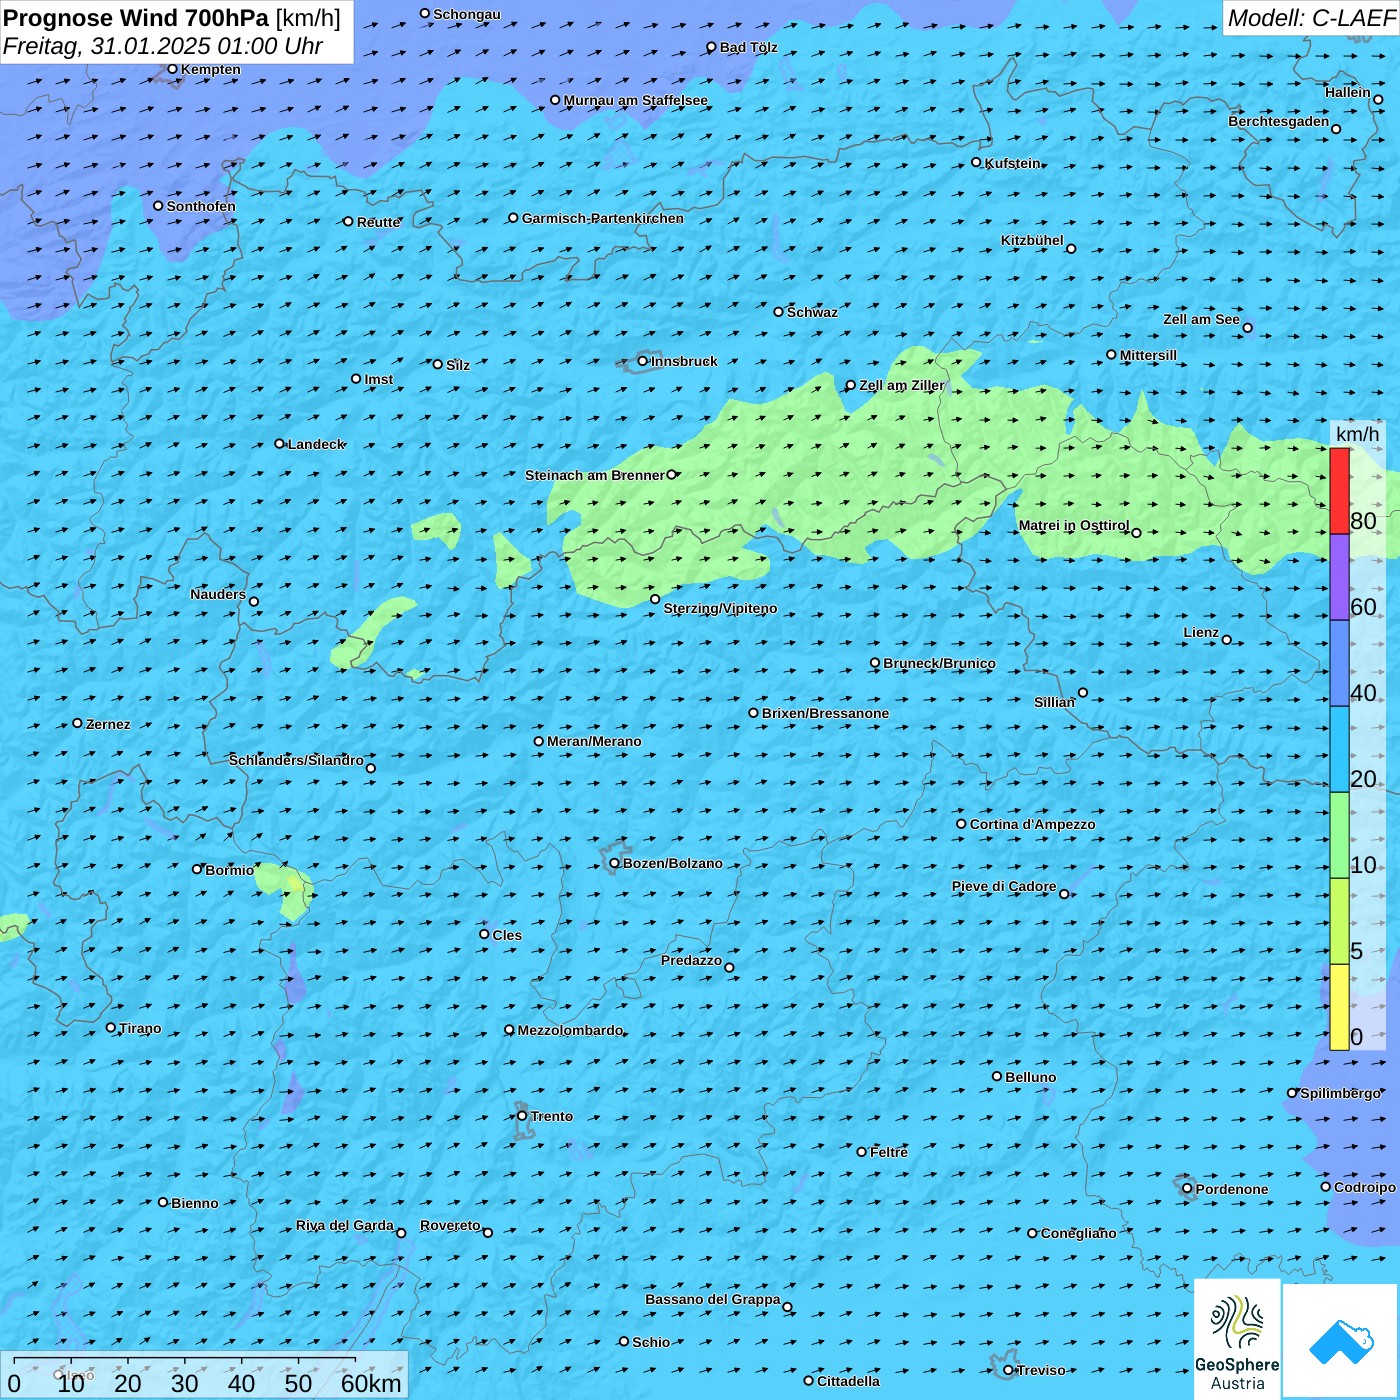Click the dark blue 40–60 legend swatch
This screenshot has height=1400, width=1400.
(x=1339, y=663)
